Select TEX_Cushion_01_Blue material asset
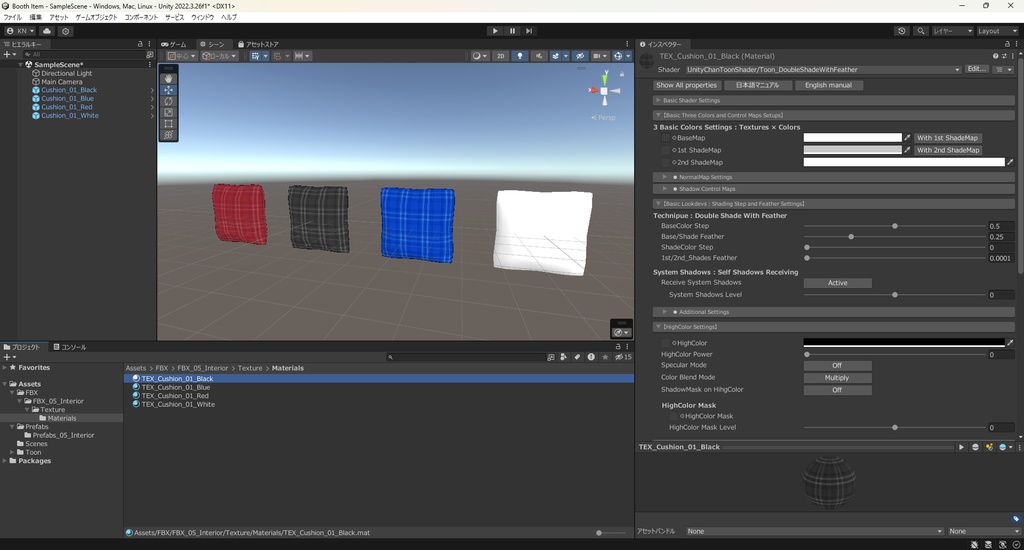The height and width of the screenshot is (550, 1024). click(x=176, y=387)
